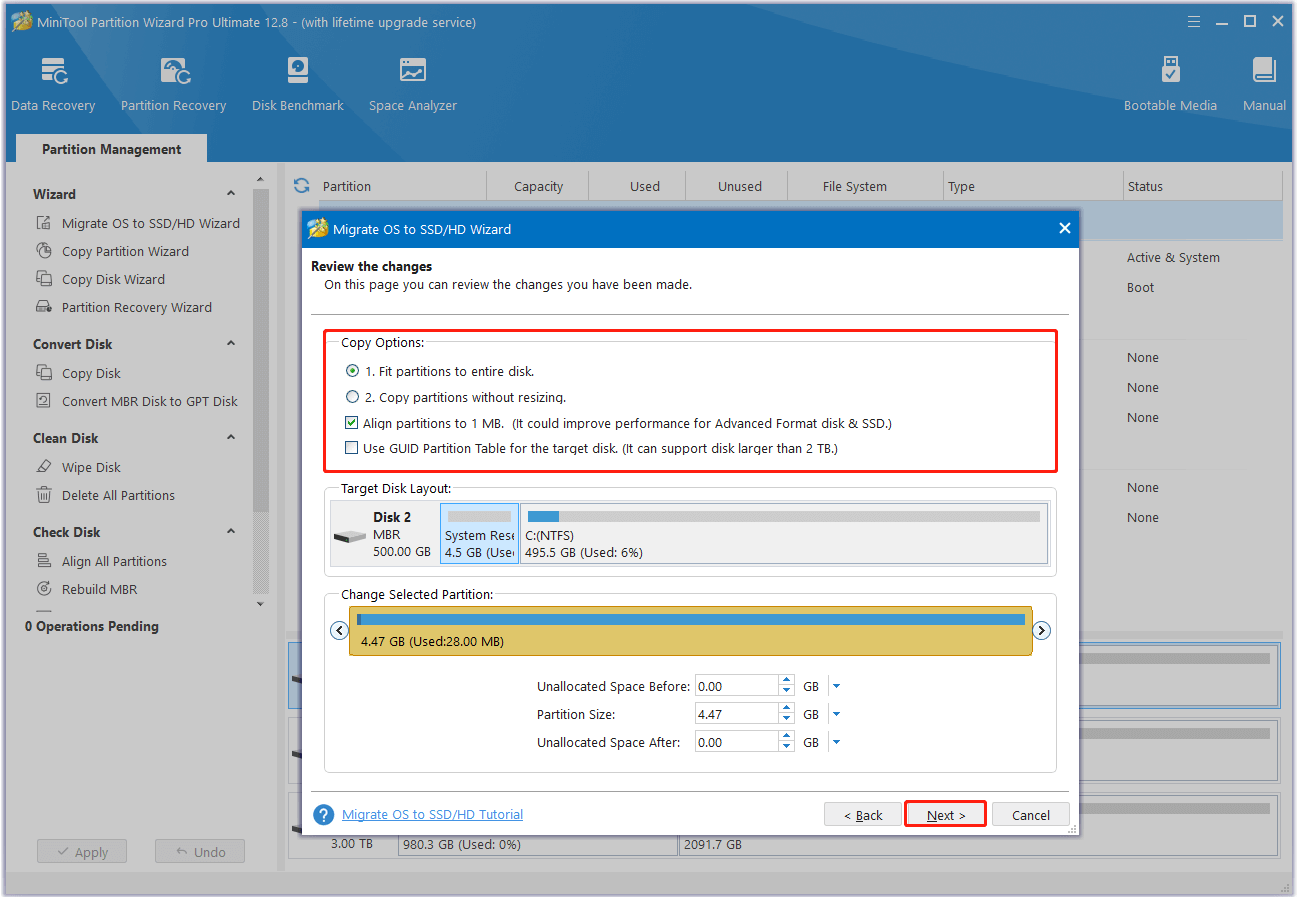Open unit dropdown for Partition Size

coord(837,714)
